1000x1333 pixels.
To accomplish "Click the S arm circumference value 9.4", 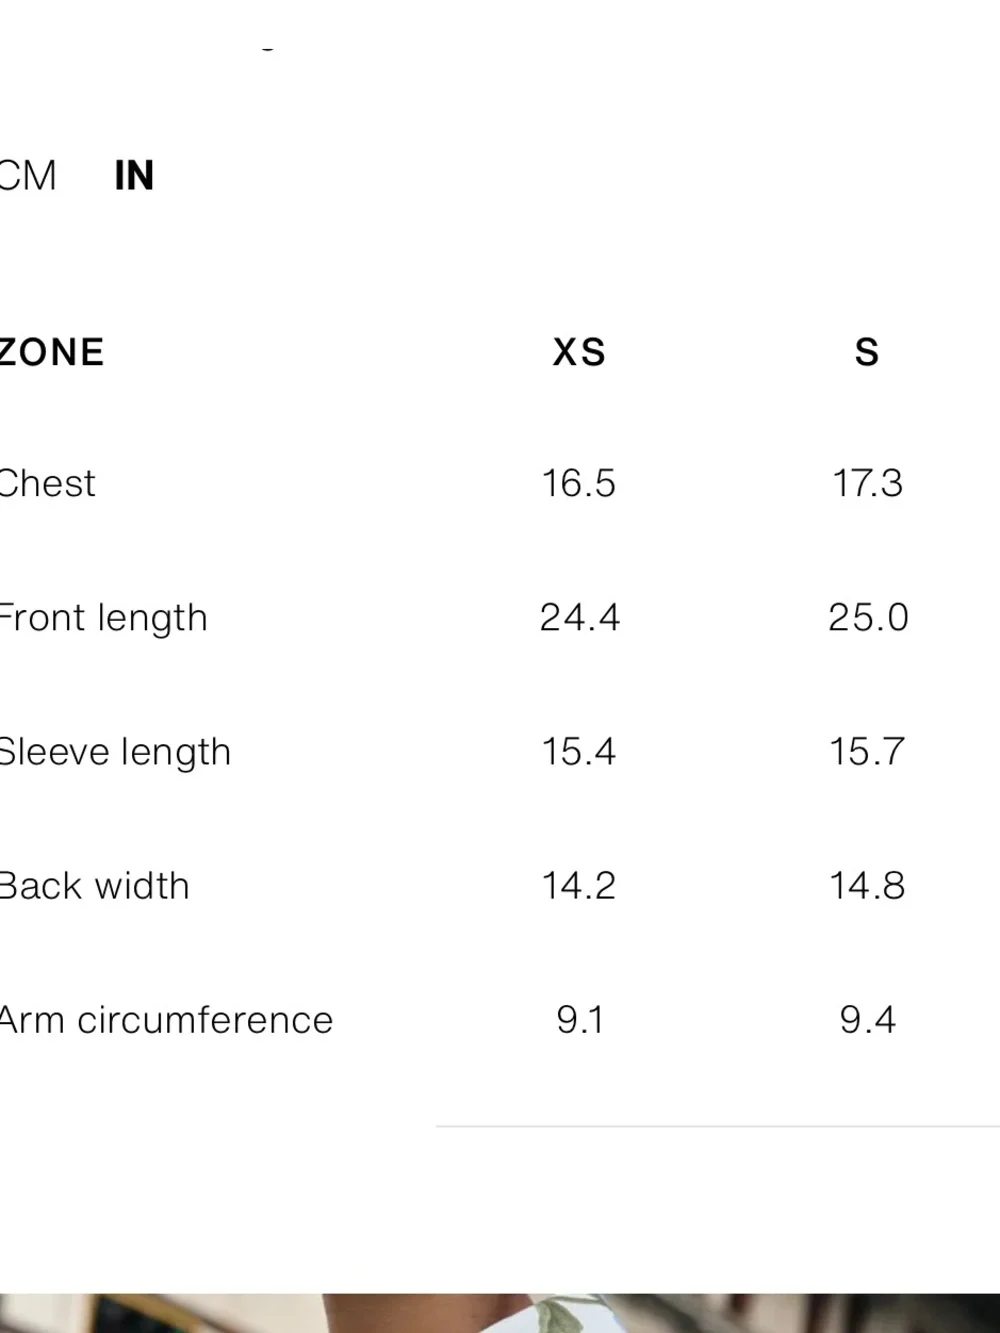I will (x=867, y=1020).
